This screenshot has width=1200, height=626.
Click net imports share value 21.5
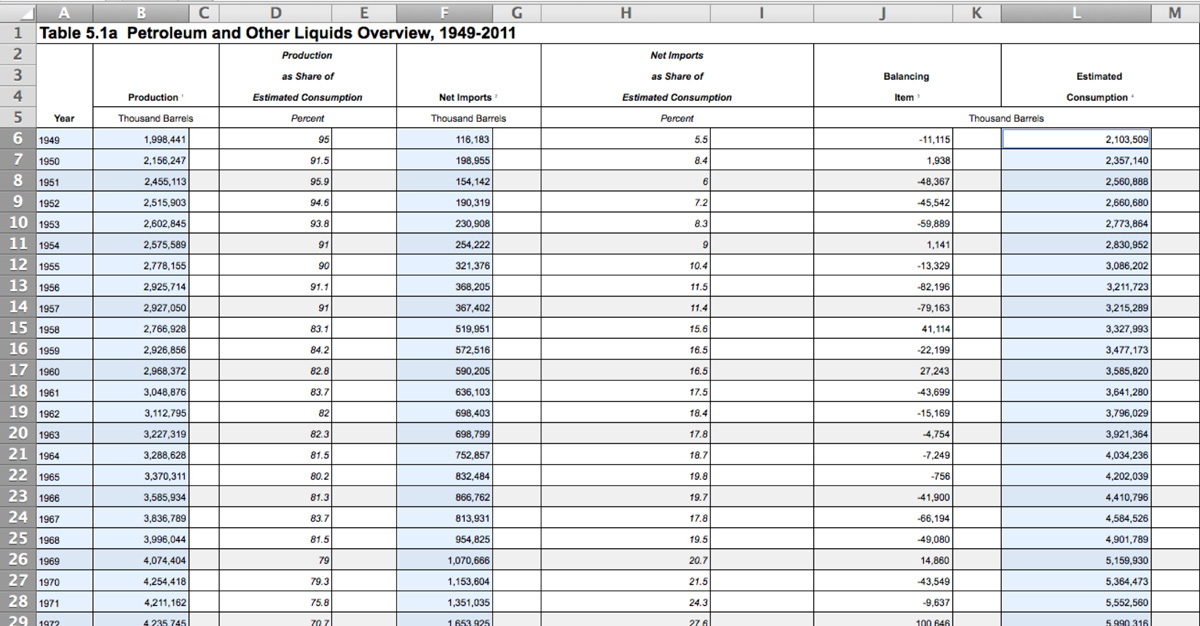[x=626, y=580]
